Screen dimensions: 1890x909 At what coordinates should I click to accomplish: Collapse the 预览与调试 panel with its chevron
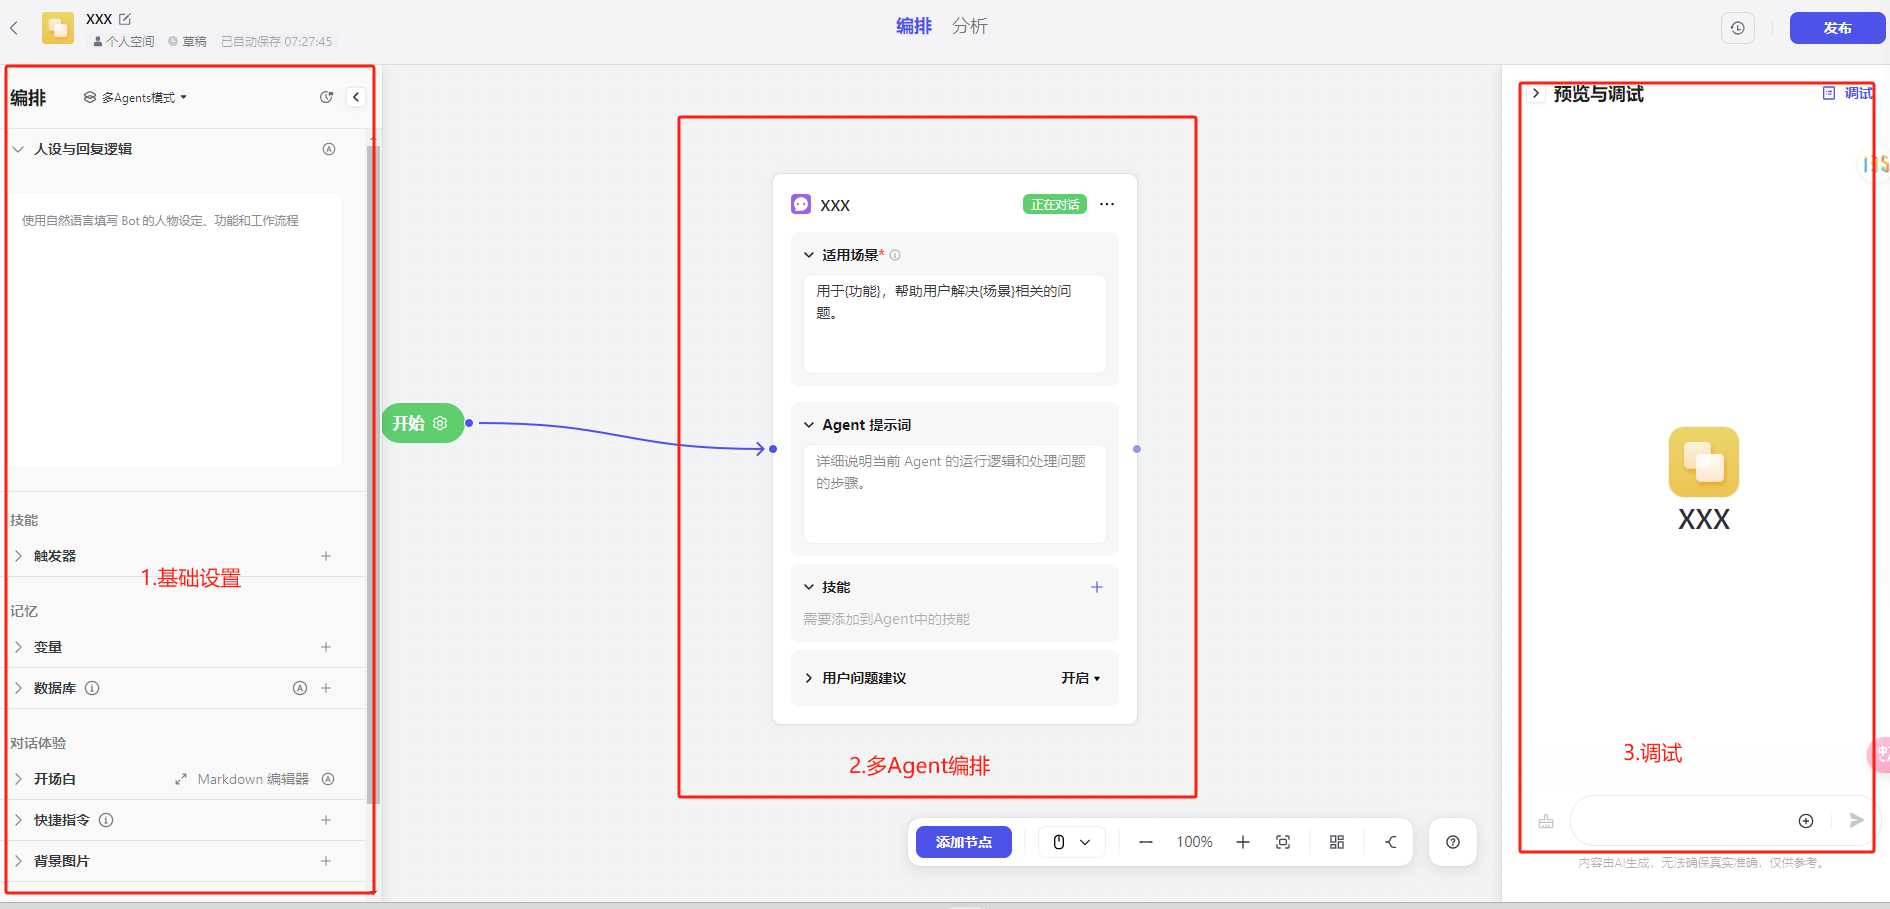coord(1536,93)
